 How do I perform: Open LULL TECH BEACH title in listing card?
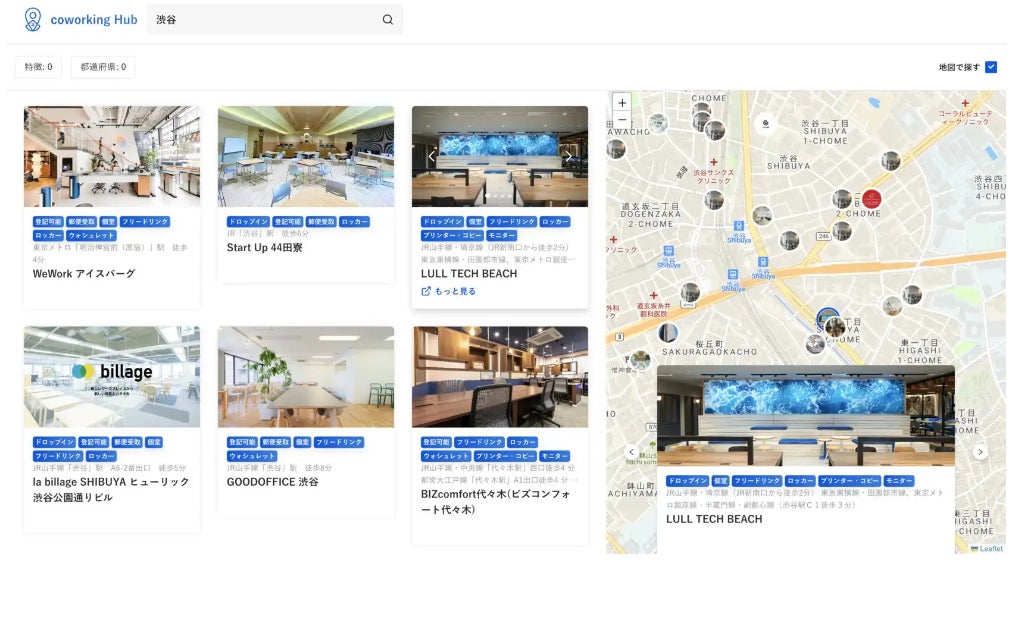point(469,274)
